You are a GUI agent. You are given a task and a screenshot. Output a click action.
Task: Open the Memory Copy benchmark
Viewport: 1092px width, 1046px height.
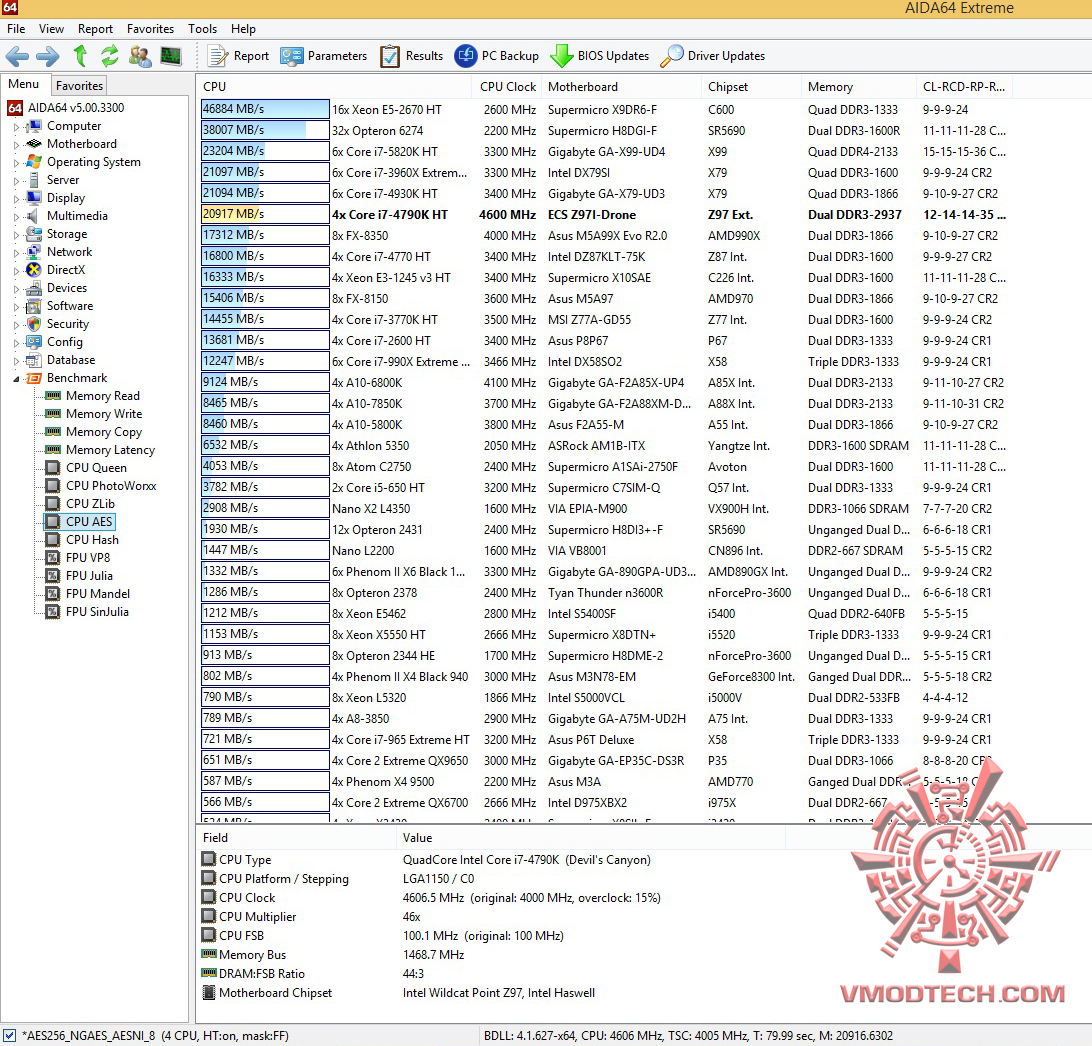(x=104, y=432)
